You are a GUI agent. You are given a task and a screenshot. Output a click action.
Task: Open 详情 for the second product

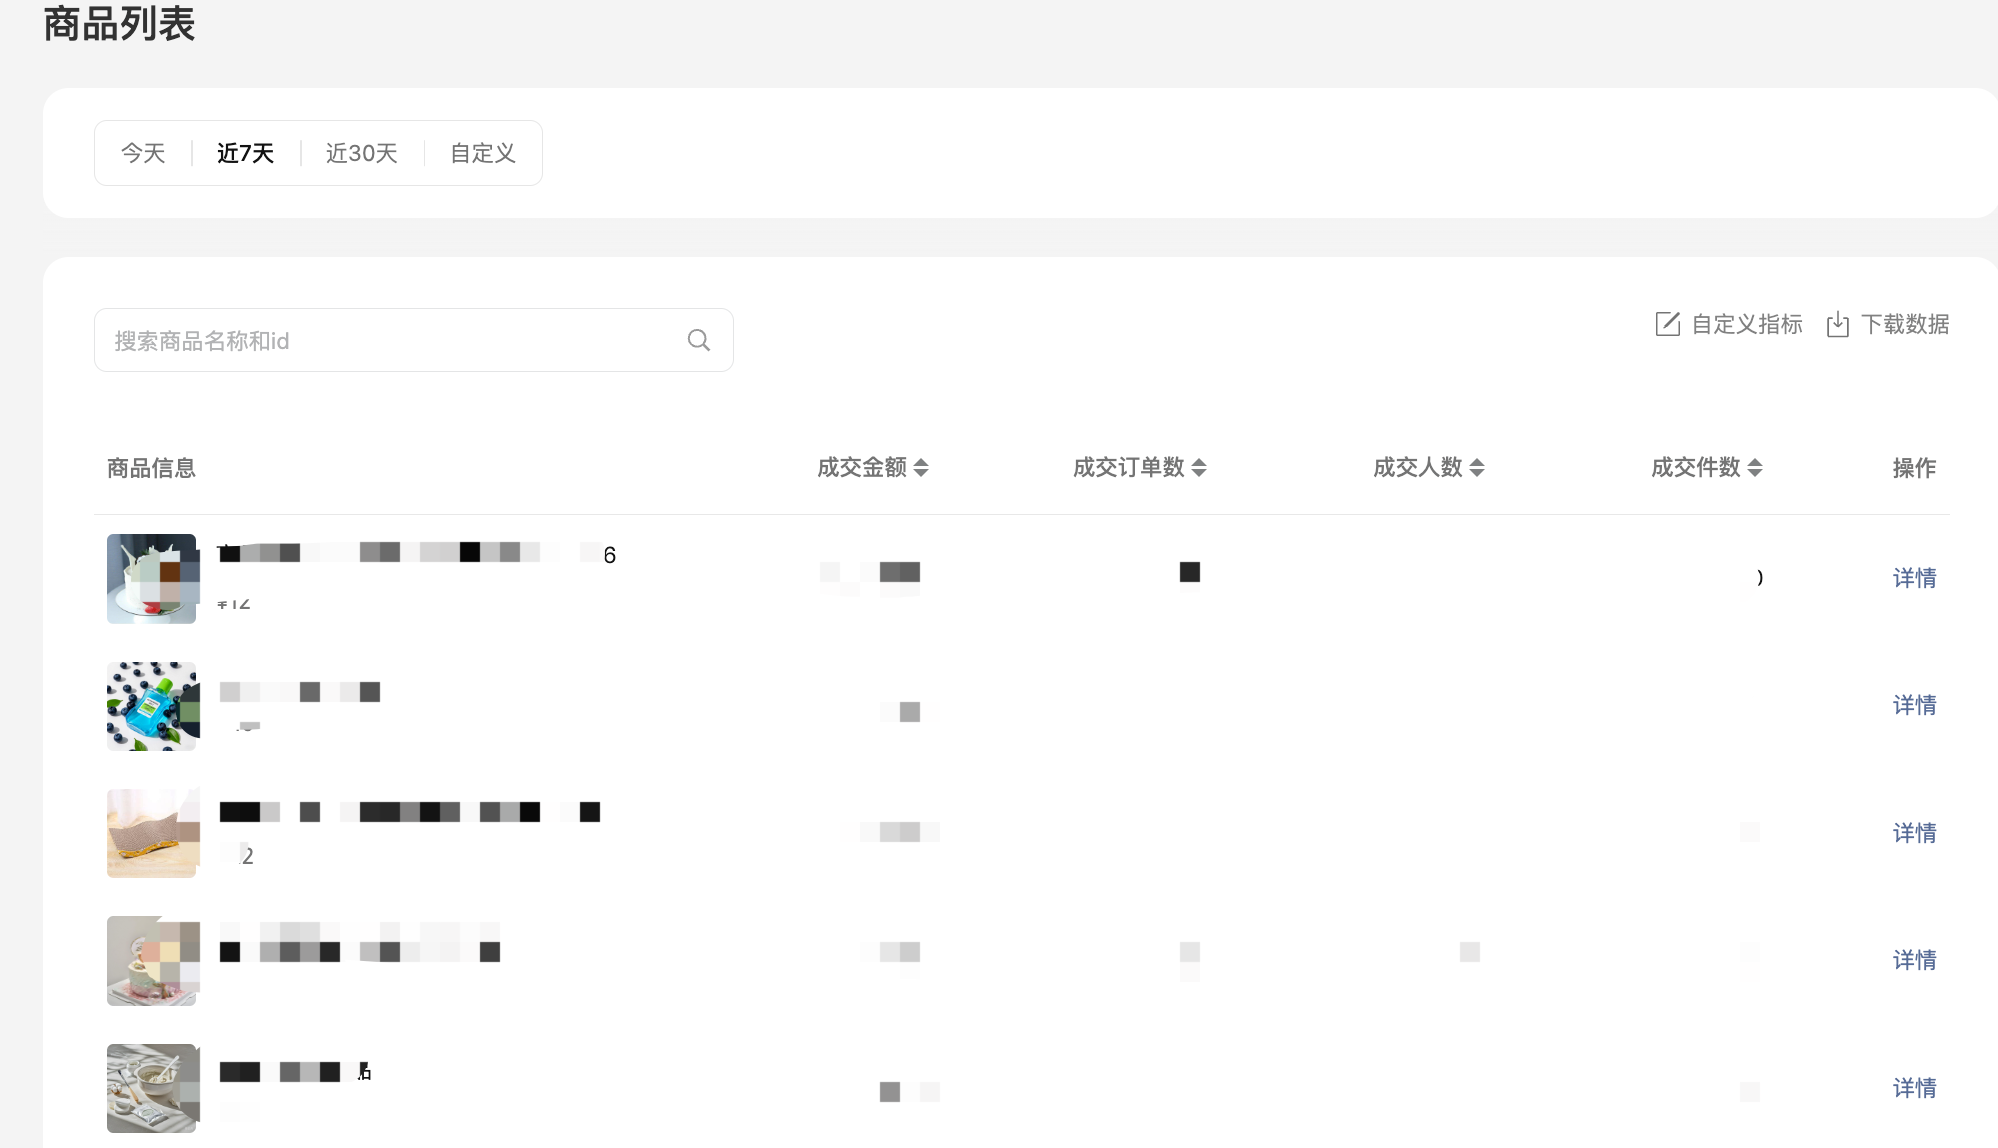(1914, 705)
